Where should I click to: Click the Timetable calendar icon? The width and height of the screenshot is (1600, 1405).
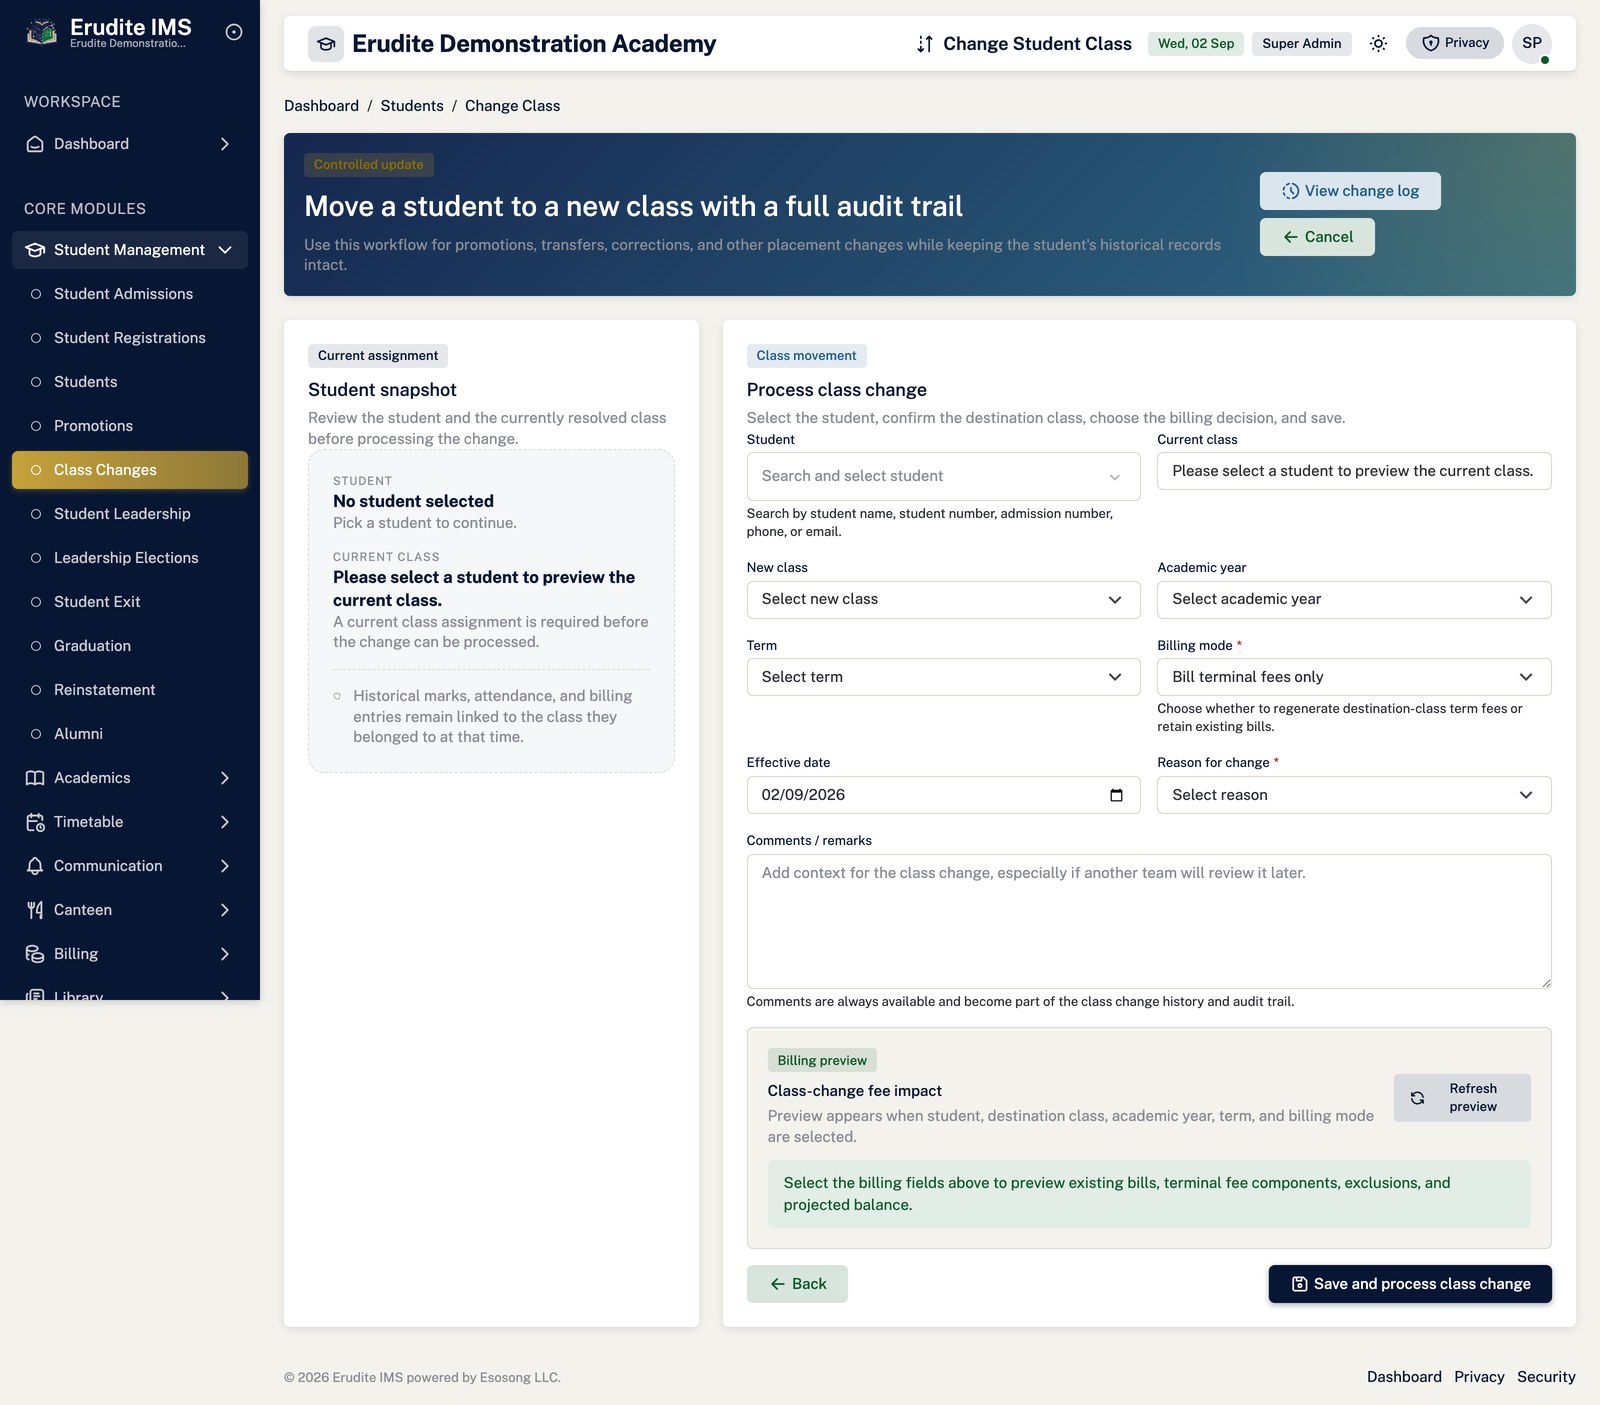point(35,822)
